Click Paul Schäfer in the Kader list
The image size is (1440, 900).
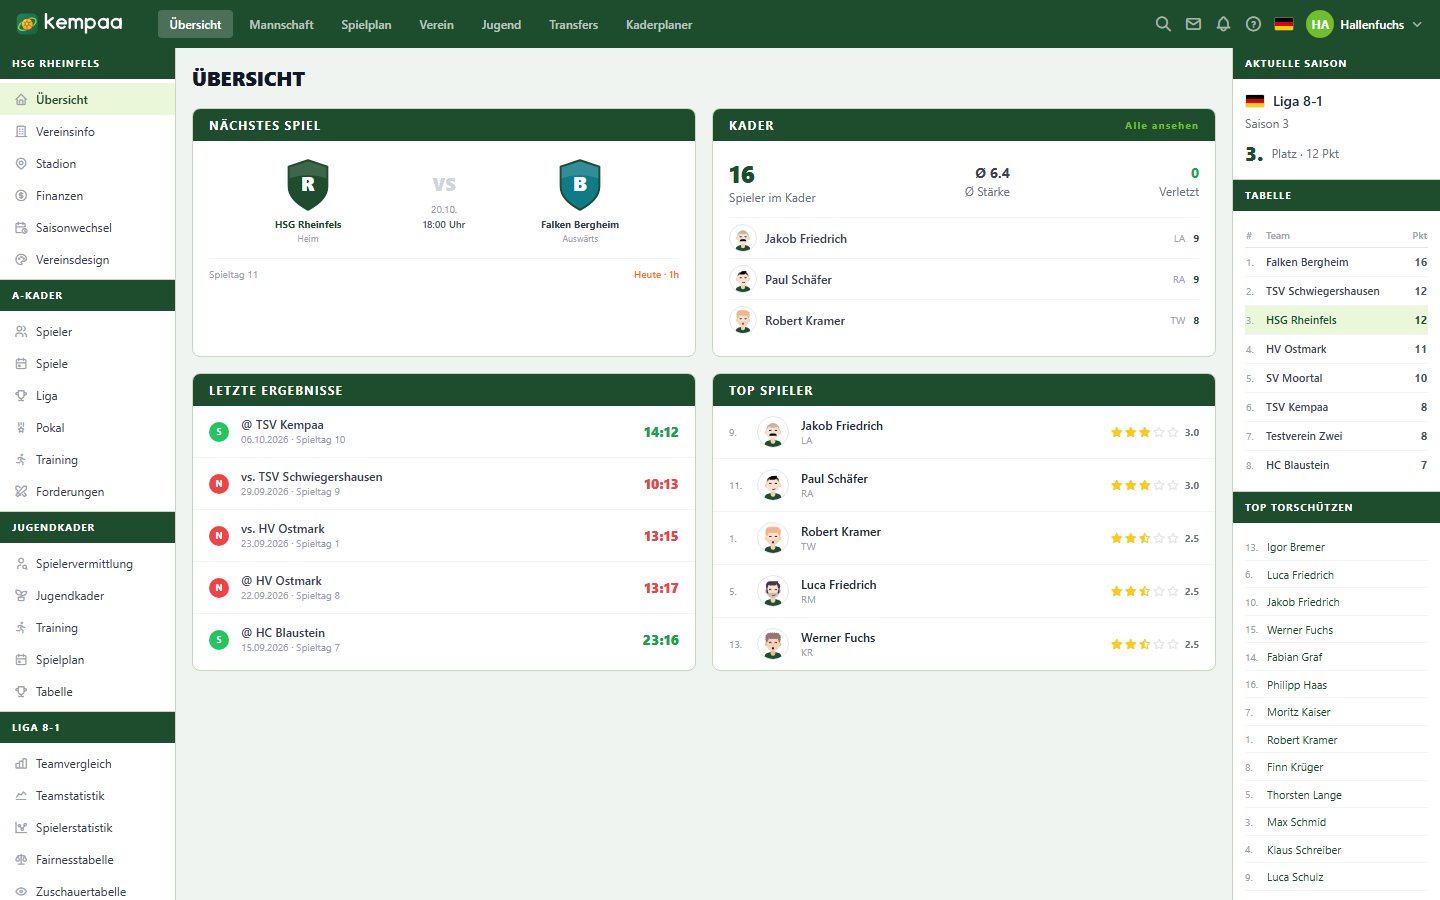point(964,280)
